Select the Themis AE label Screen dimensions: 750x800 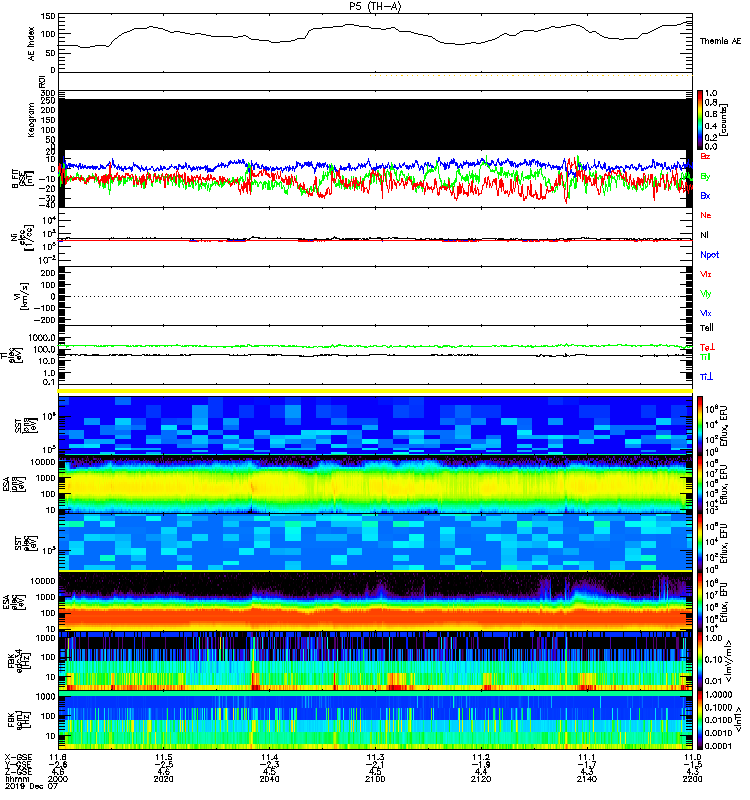pyautogui.click(x=720, y=41)
